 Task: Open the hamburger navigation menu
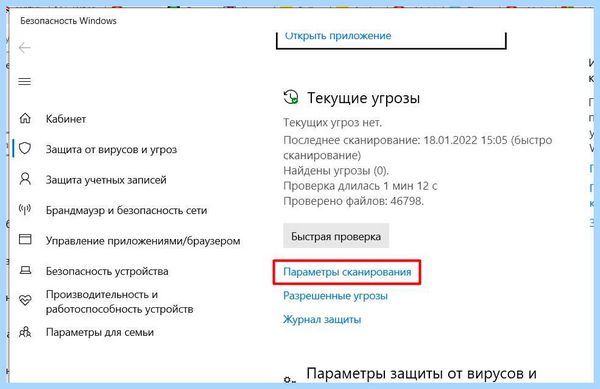pos(24,81)
